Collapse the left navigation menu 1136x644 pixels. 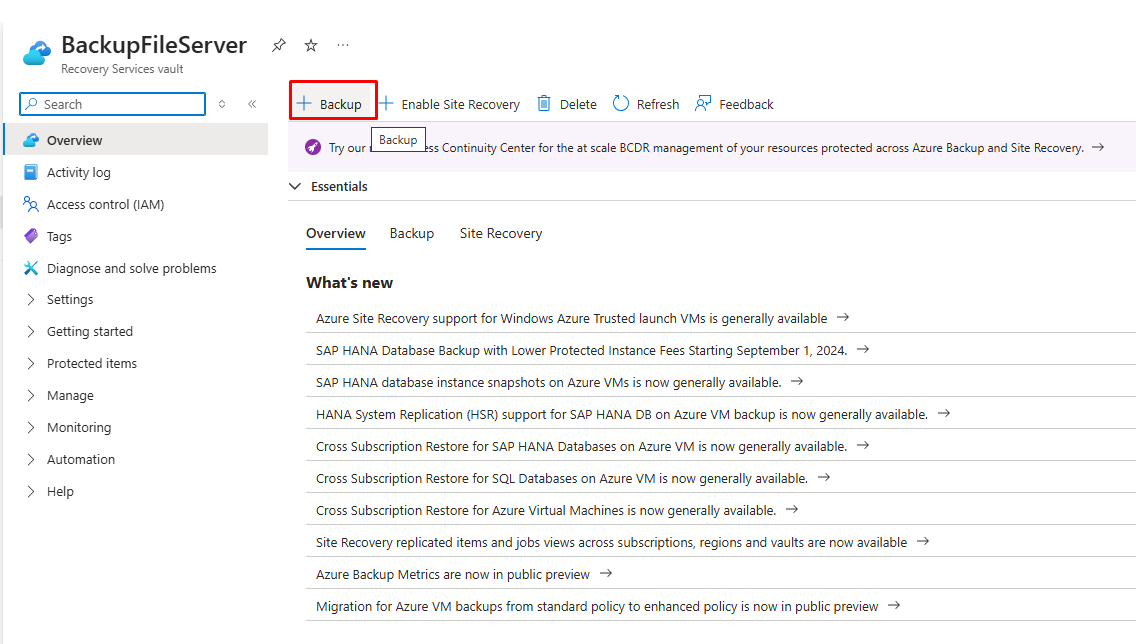(x=252, y=104)
